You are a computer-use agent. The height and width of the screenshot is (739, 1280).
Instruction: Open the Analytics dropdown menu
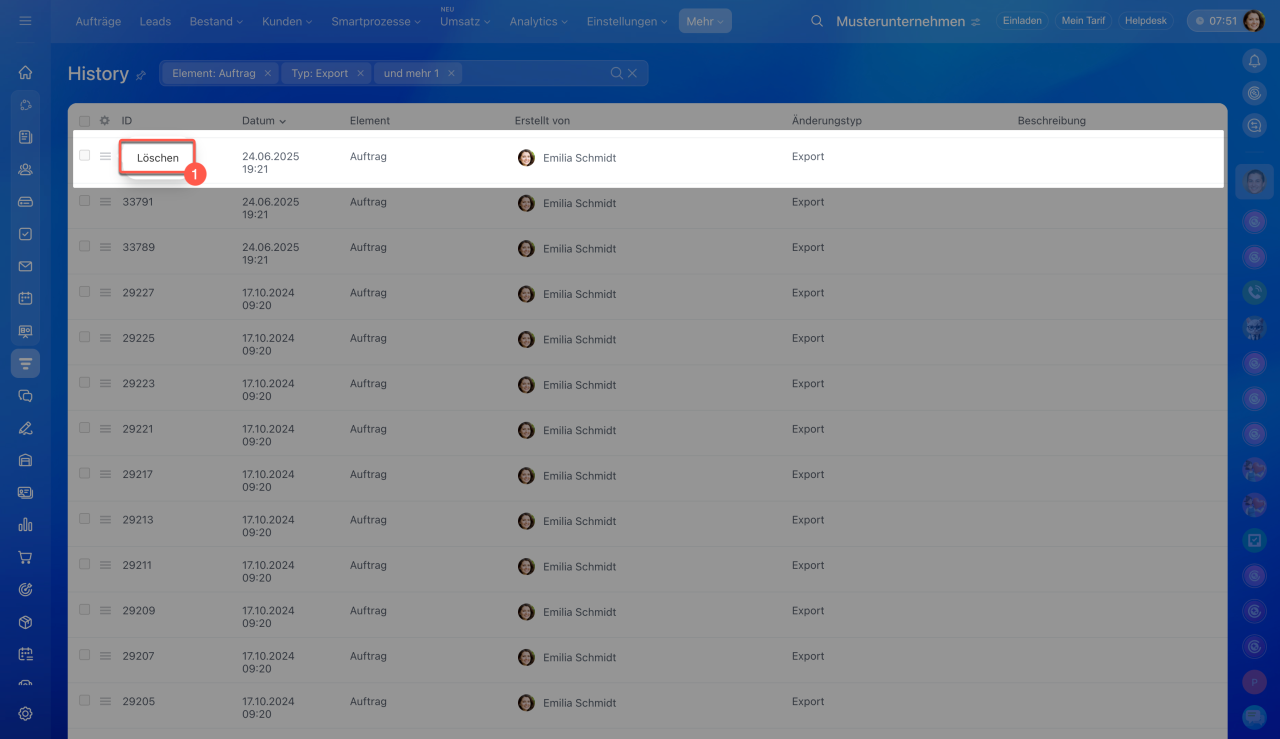coord(538,21)
